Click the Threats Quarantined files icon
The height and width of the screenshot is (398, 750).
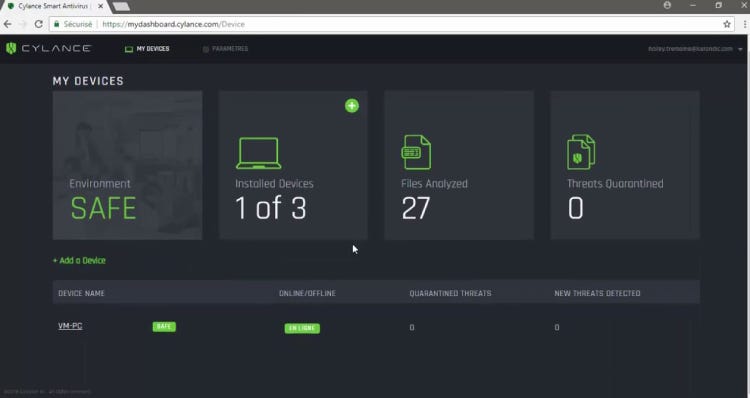581,152
